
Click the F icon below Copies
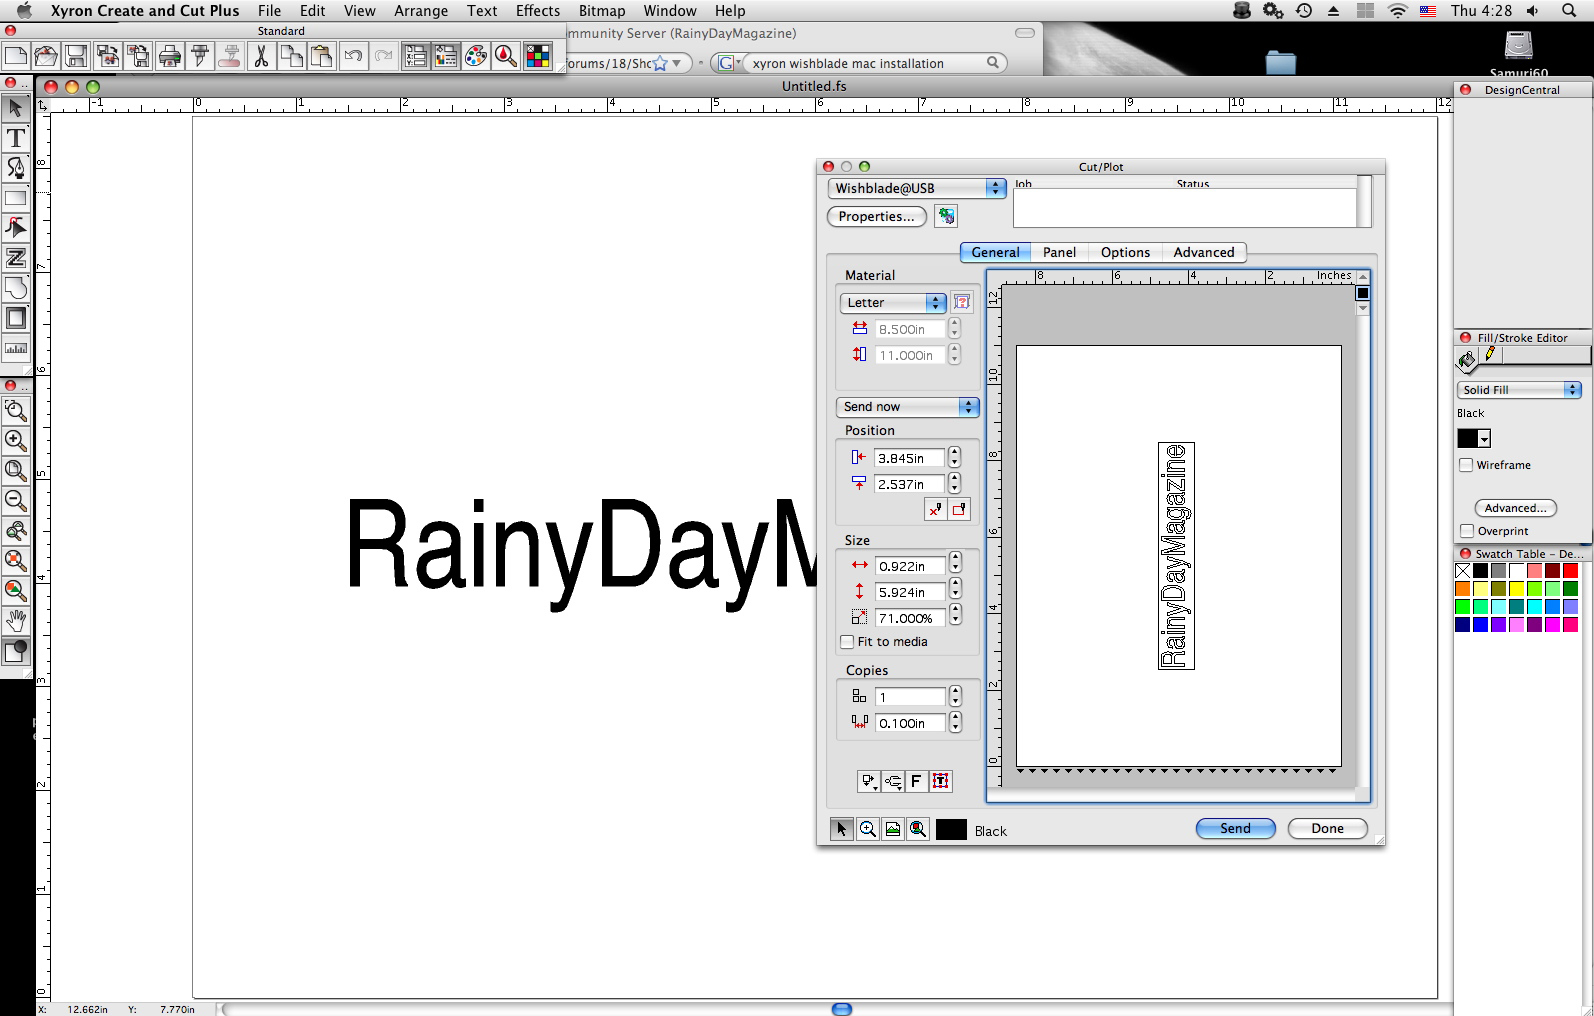916,782
